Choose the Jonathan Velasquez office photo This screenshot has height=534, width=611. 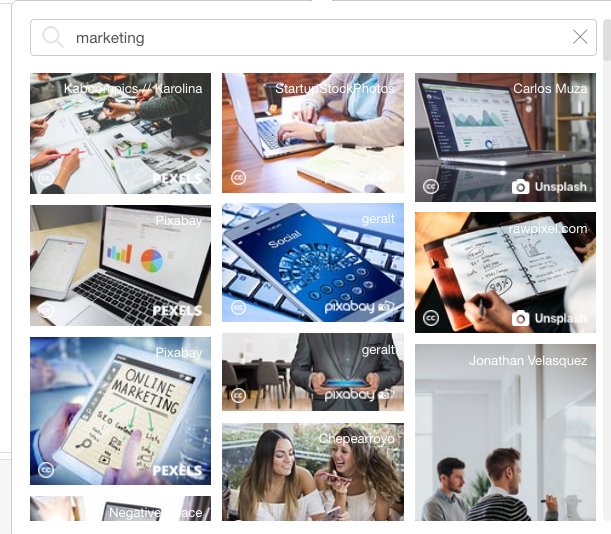click(x=505, y=432)
